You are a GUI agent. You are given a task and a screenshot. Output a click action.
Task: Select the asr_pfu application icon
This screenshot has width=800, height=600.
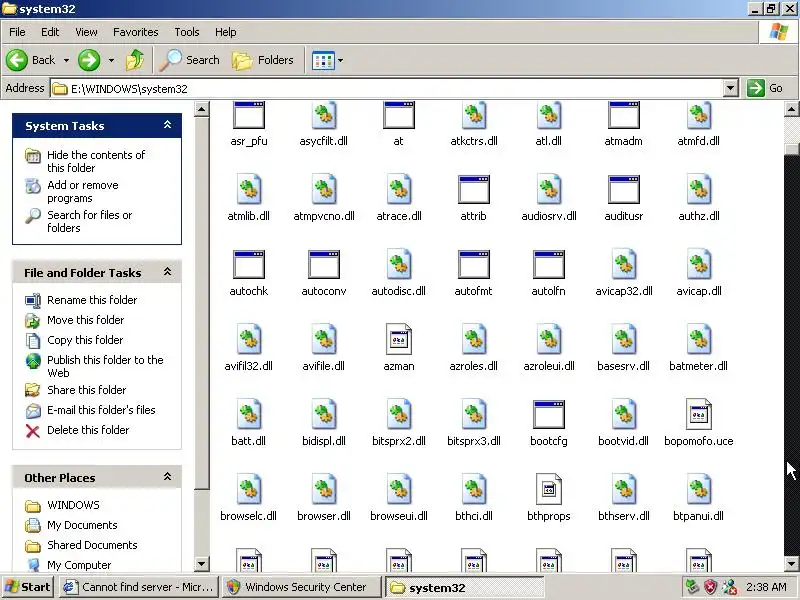(248, 114)
